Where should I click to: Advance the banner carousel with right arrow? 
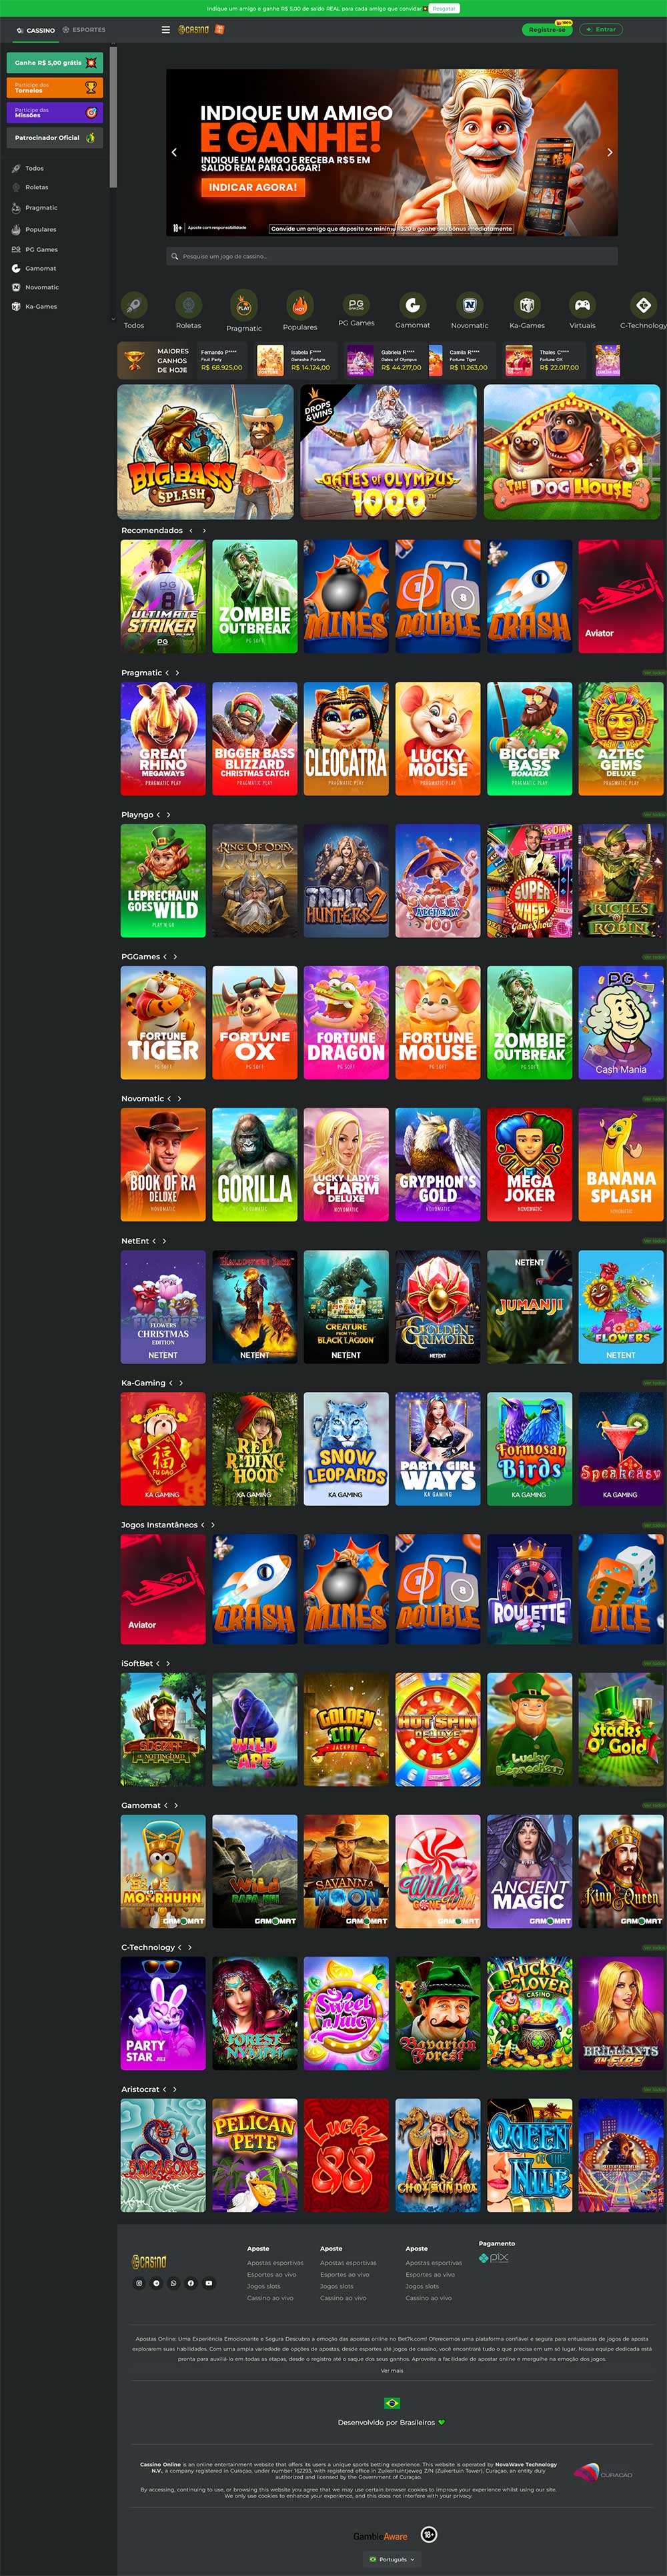point(610,153)
